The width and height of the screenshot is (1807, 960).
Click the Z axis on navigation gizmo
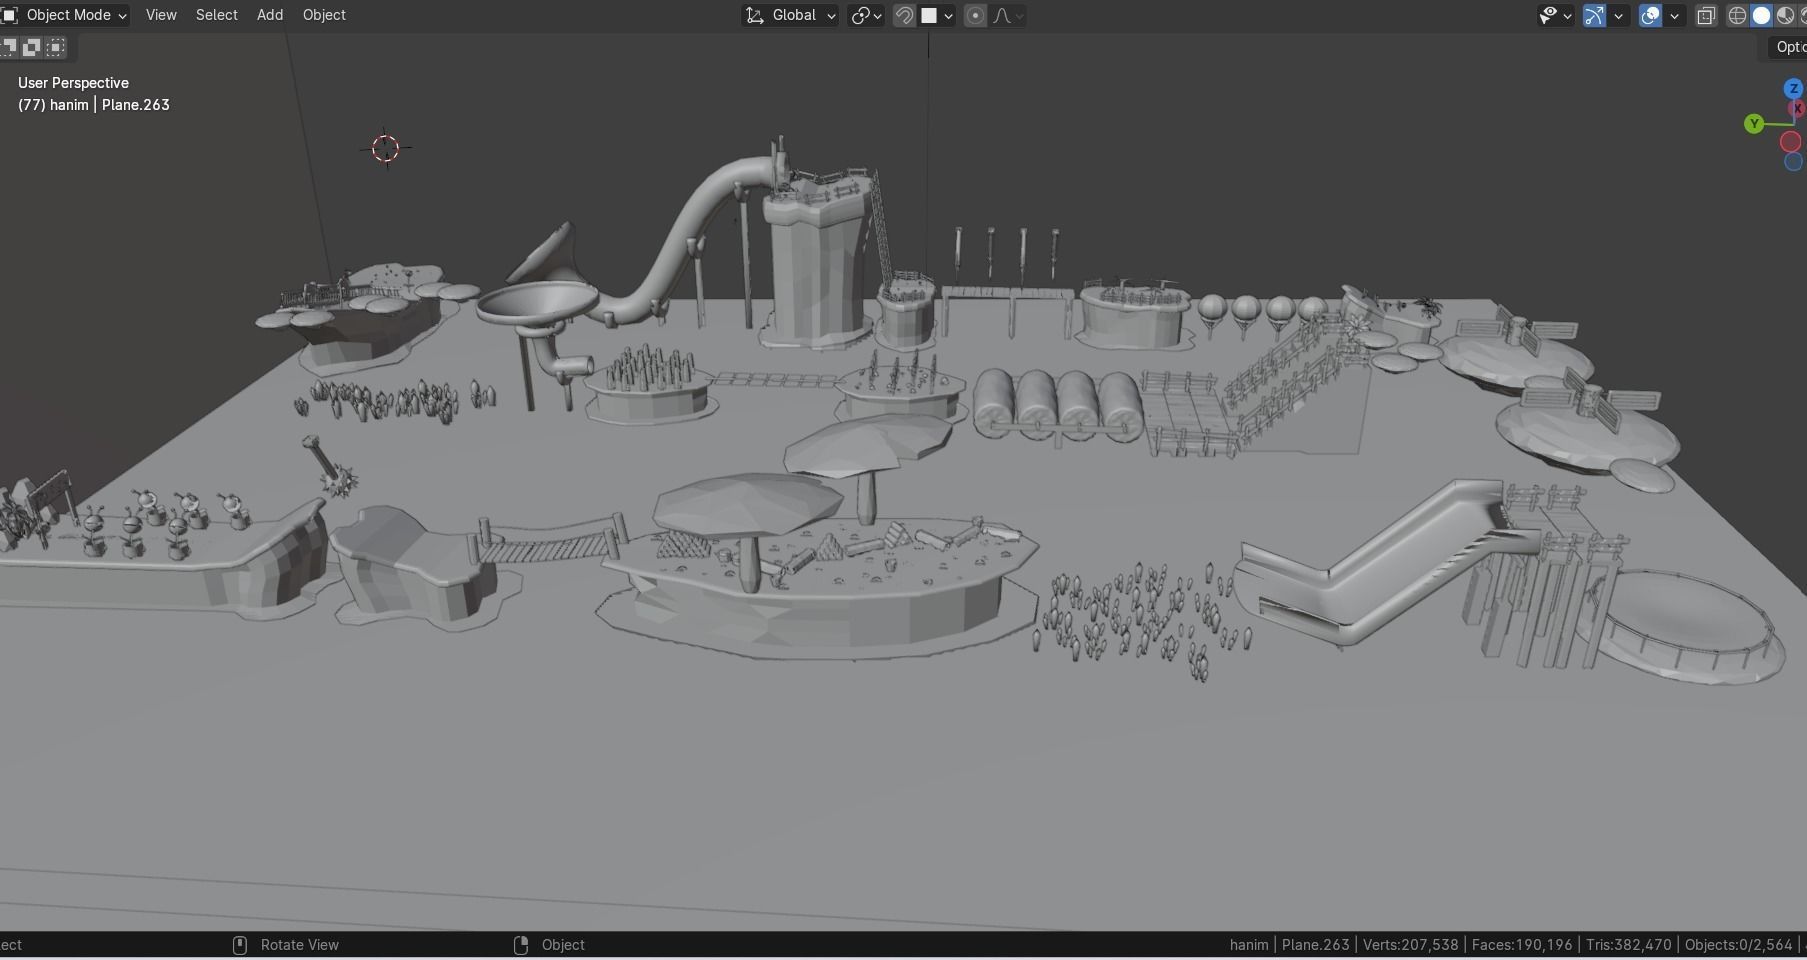coord(1793,89)
